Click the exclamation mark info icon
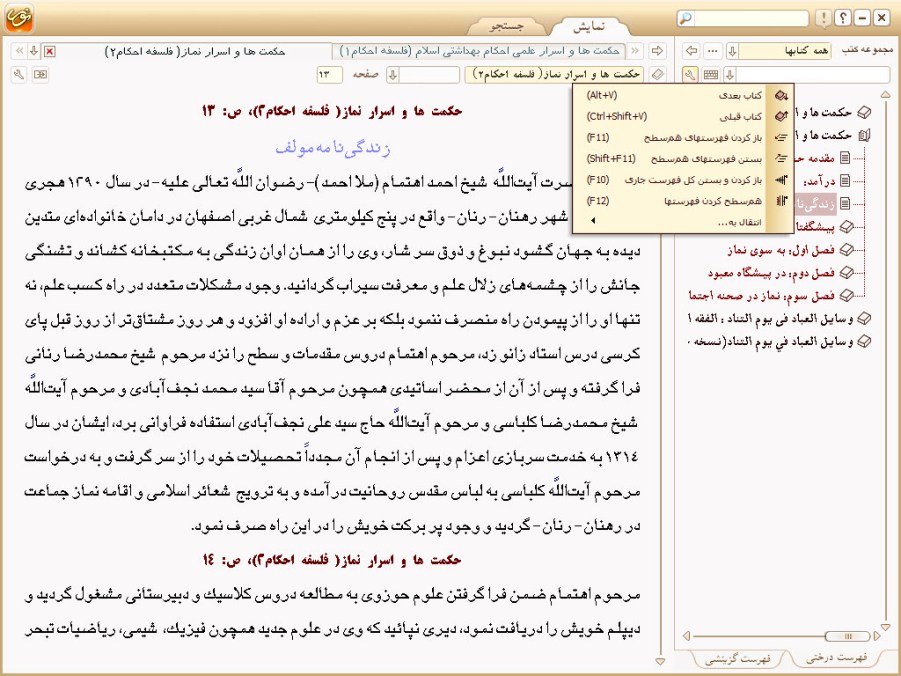Viewport: 901px width, 676px height. coord(824,18)
